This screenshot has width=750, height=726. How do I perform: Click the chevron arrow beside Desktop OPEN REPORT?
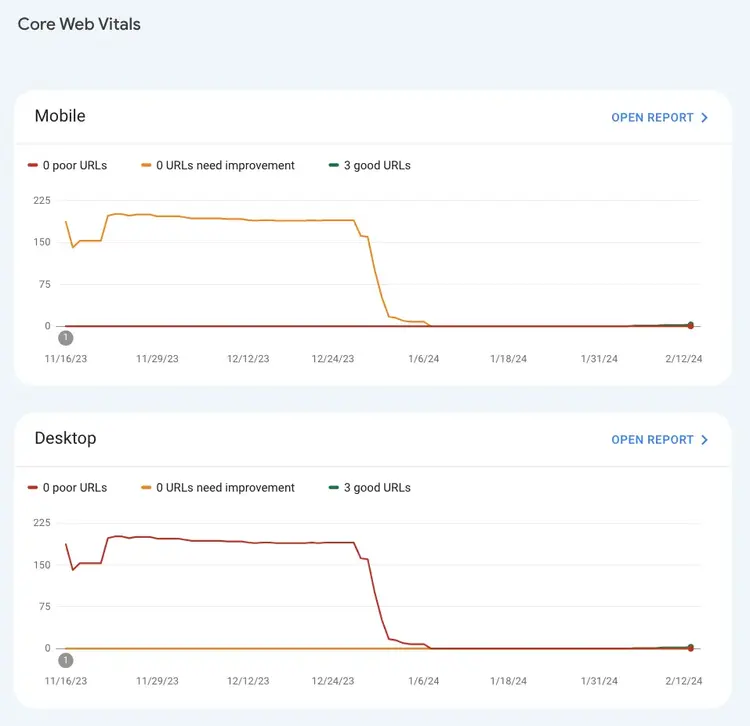(704, 440)
